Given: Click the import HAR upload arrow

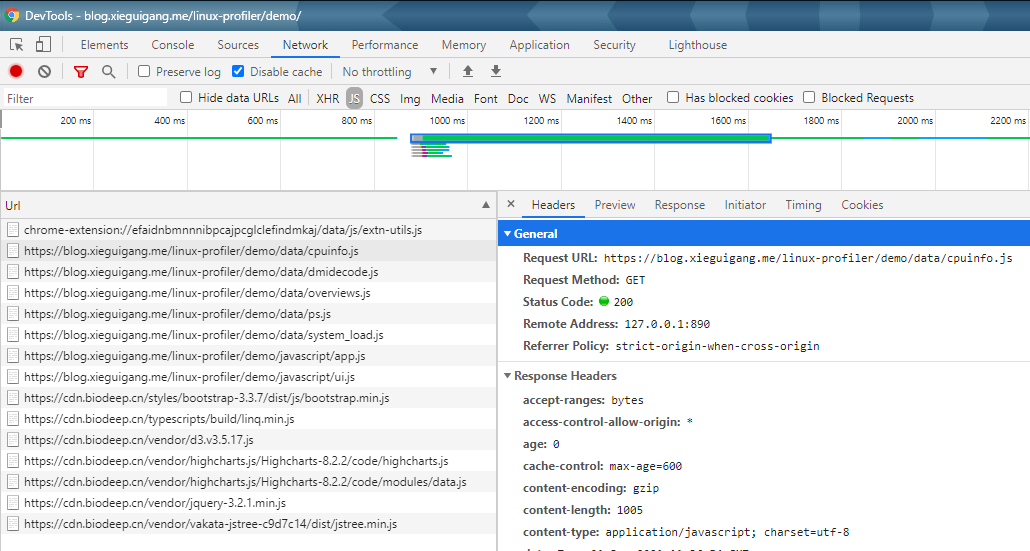Looking at the screenshot, I should coord(468,72).
